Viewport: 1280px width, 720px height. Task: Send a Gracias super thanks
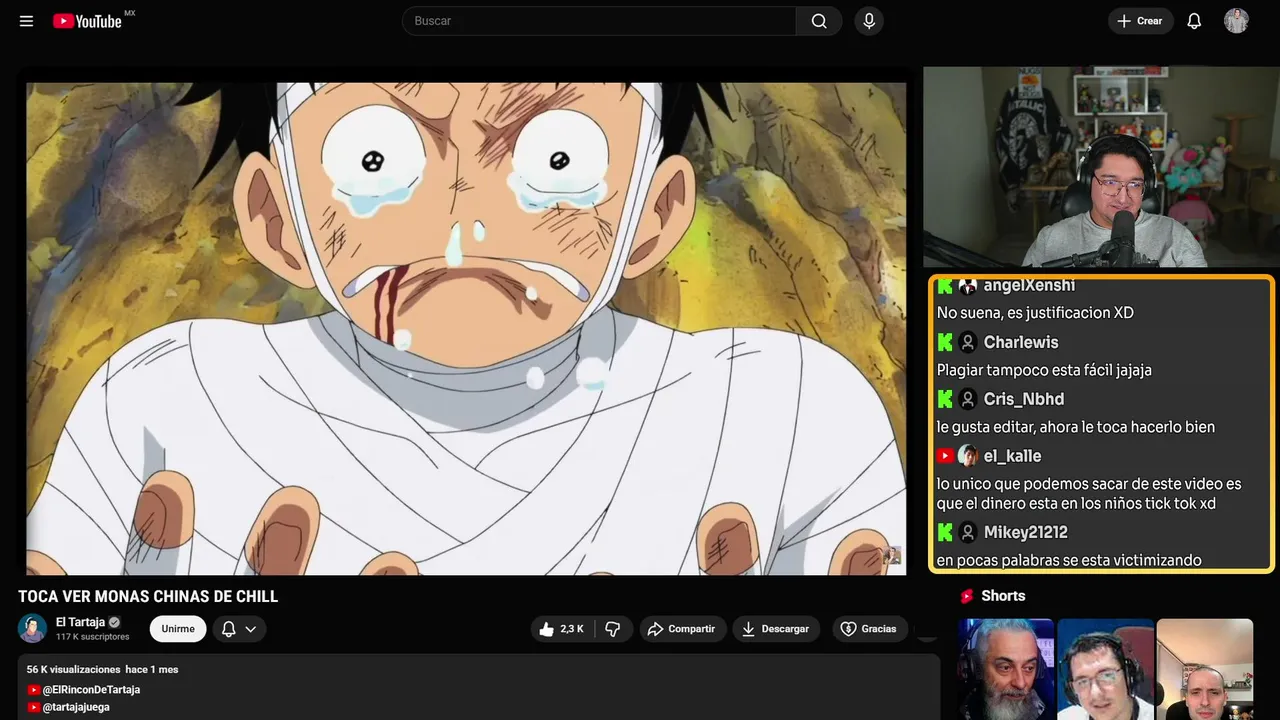868,629
